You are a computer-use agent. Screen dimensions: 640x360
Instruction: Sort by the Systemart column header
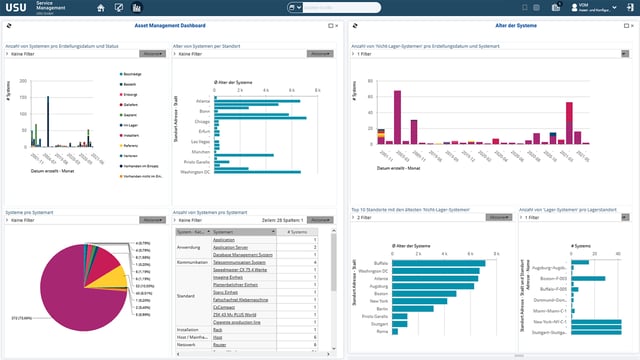coord(244,232)
